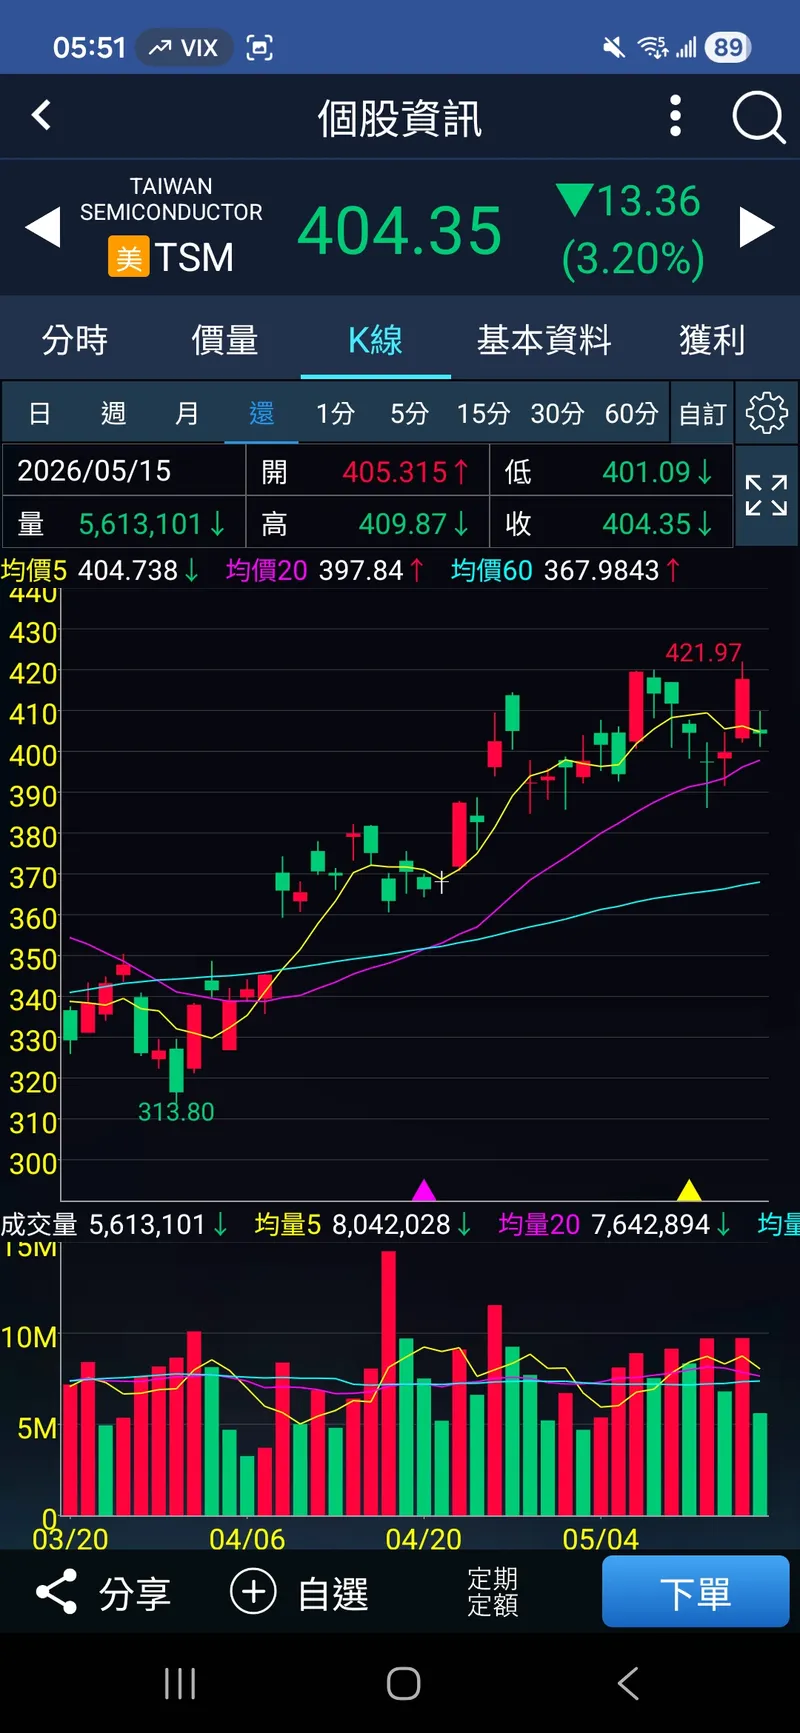Tap the 404.35 current price

[x=400, y=231]
